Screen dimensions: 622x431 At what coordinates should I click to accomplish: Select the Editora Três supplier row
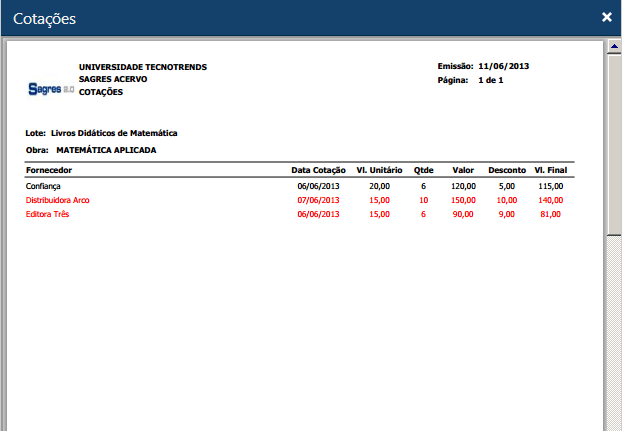pyautogui.click(x=48, y=214)
